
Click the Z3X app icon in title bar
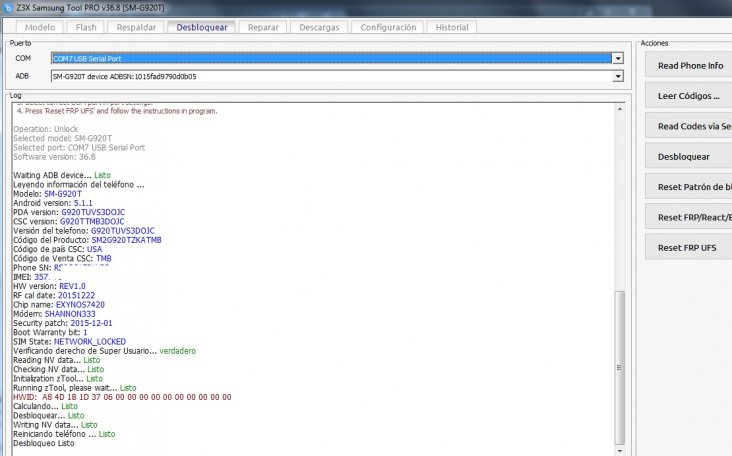[x=8, y=8]
